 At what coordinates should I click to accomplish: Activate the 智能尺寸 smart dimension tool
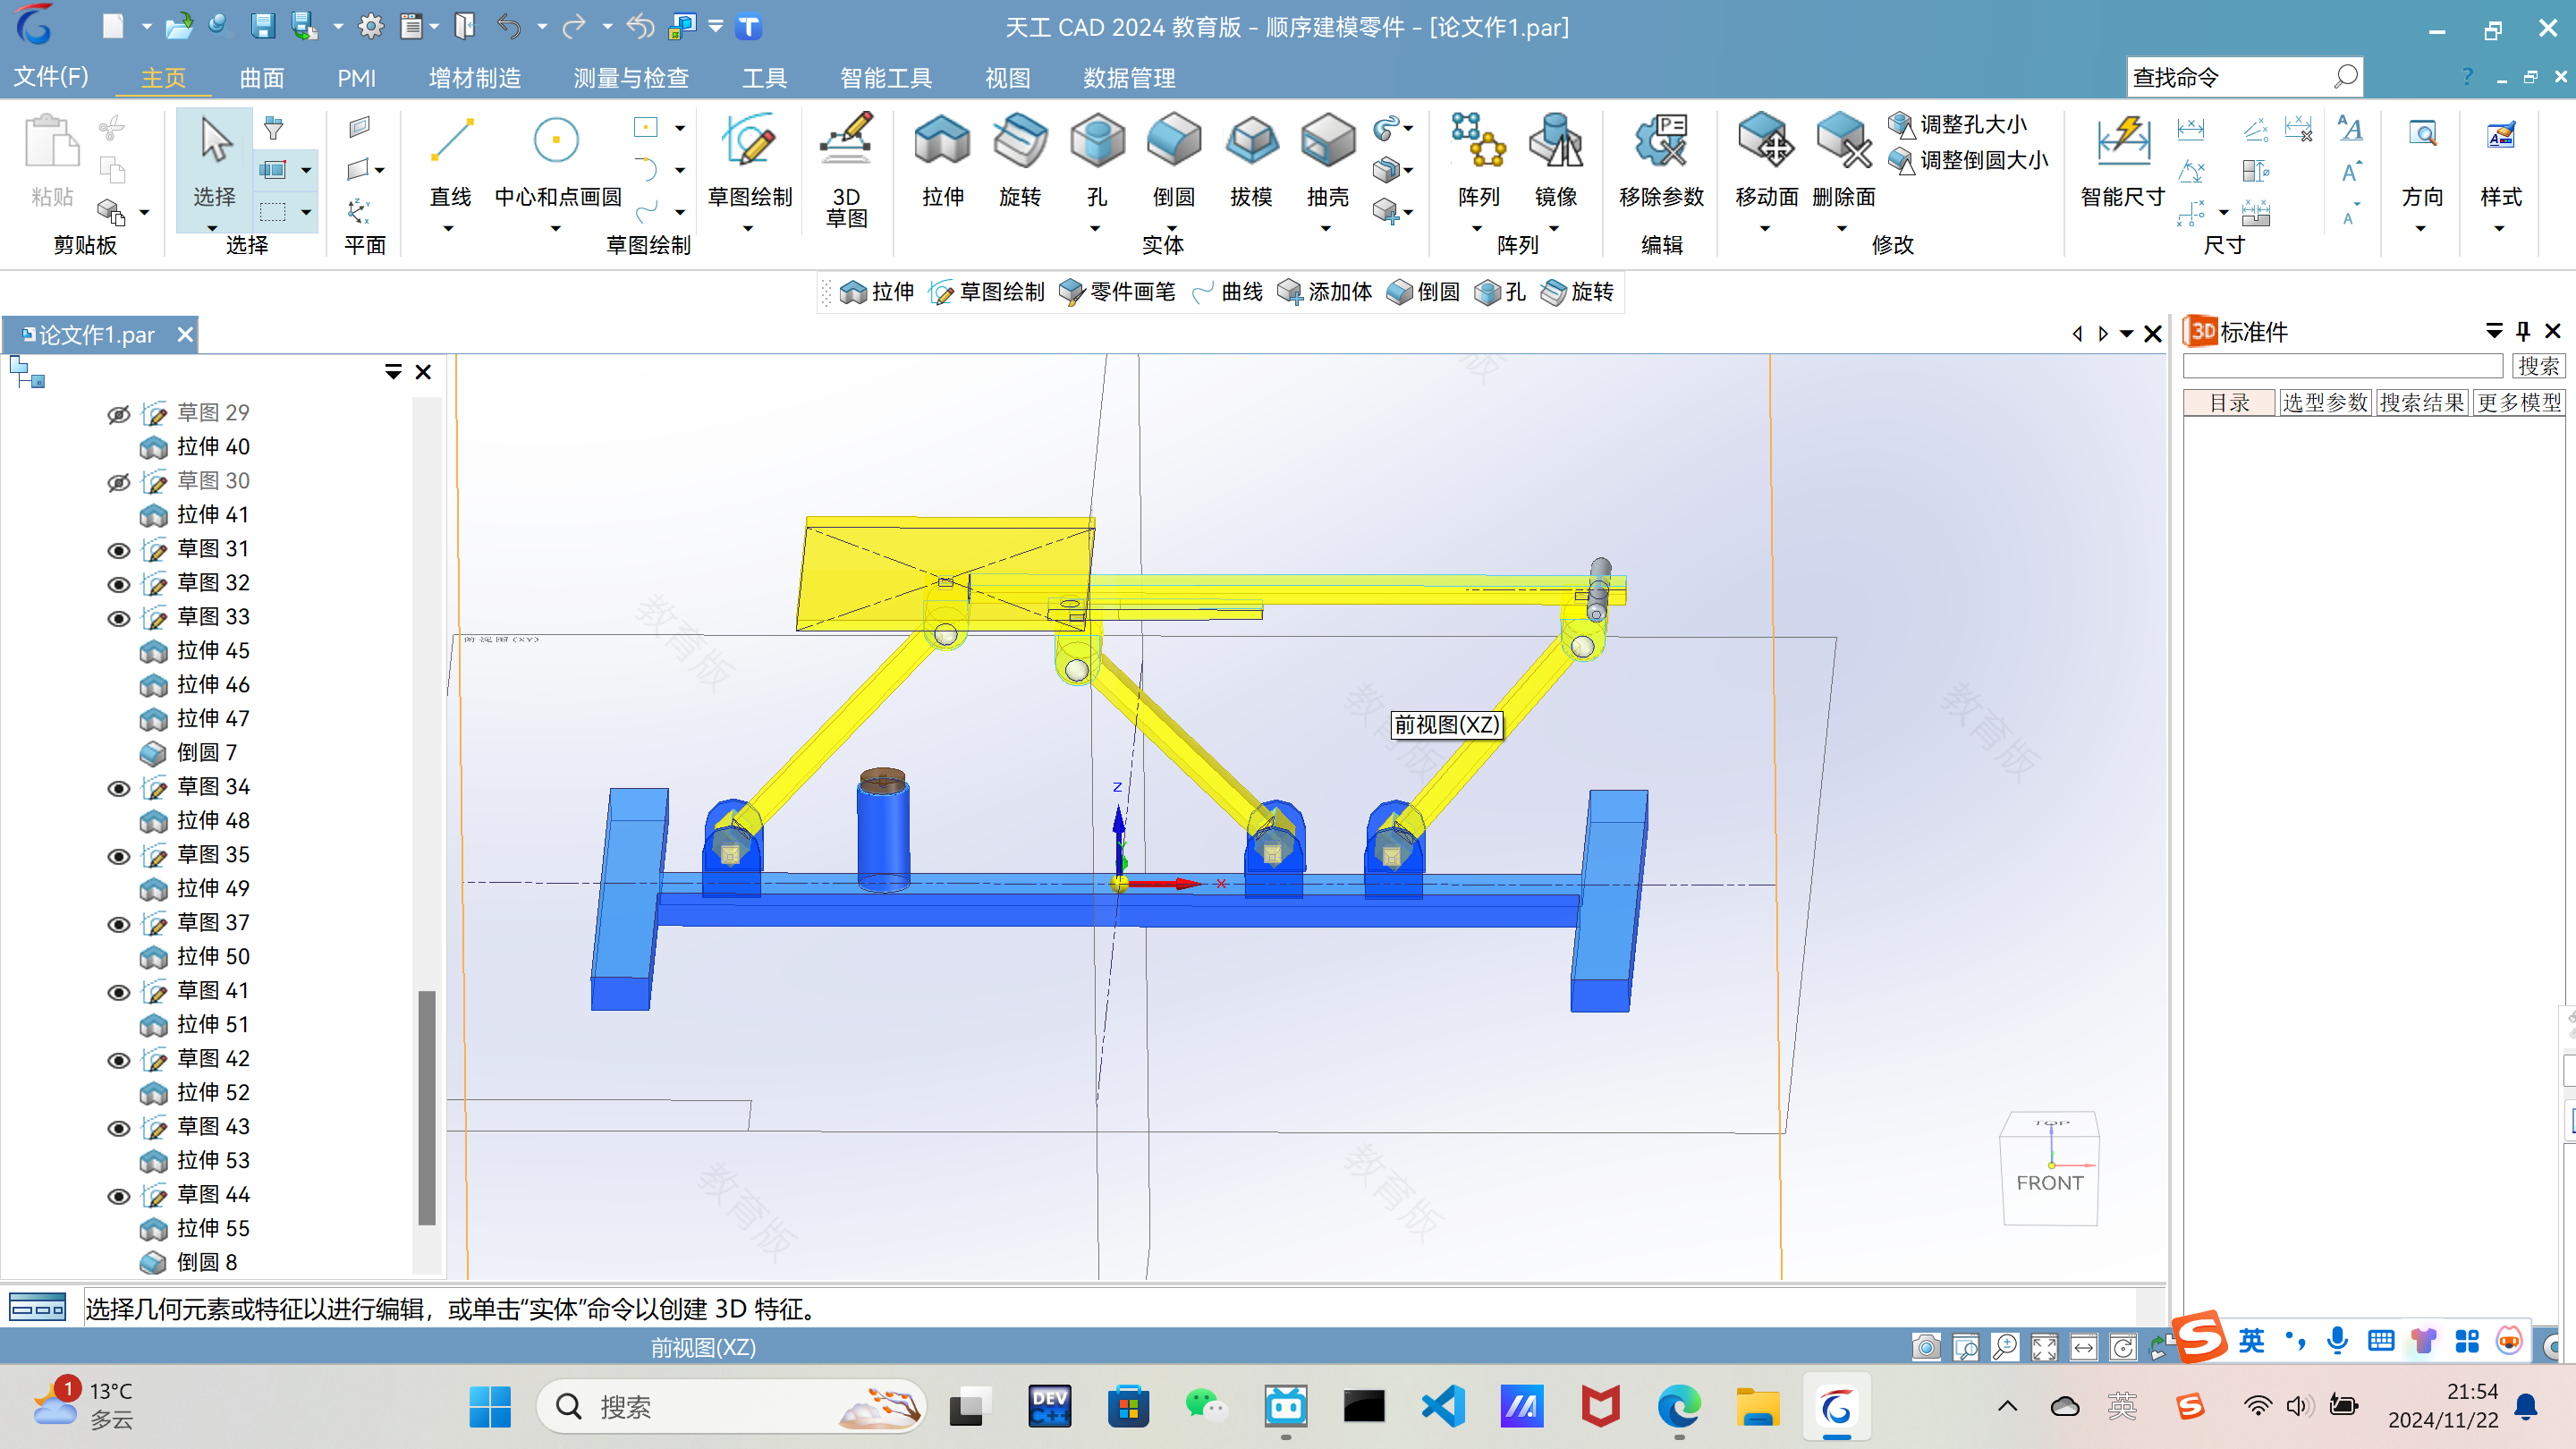coord(2122,160)
